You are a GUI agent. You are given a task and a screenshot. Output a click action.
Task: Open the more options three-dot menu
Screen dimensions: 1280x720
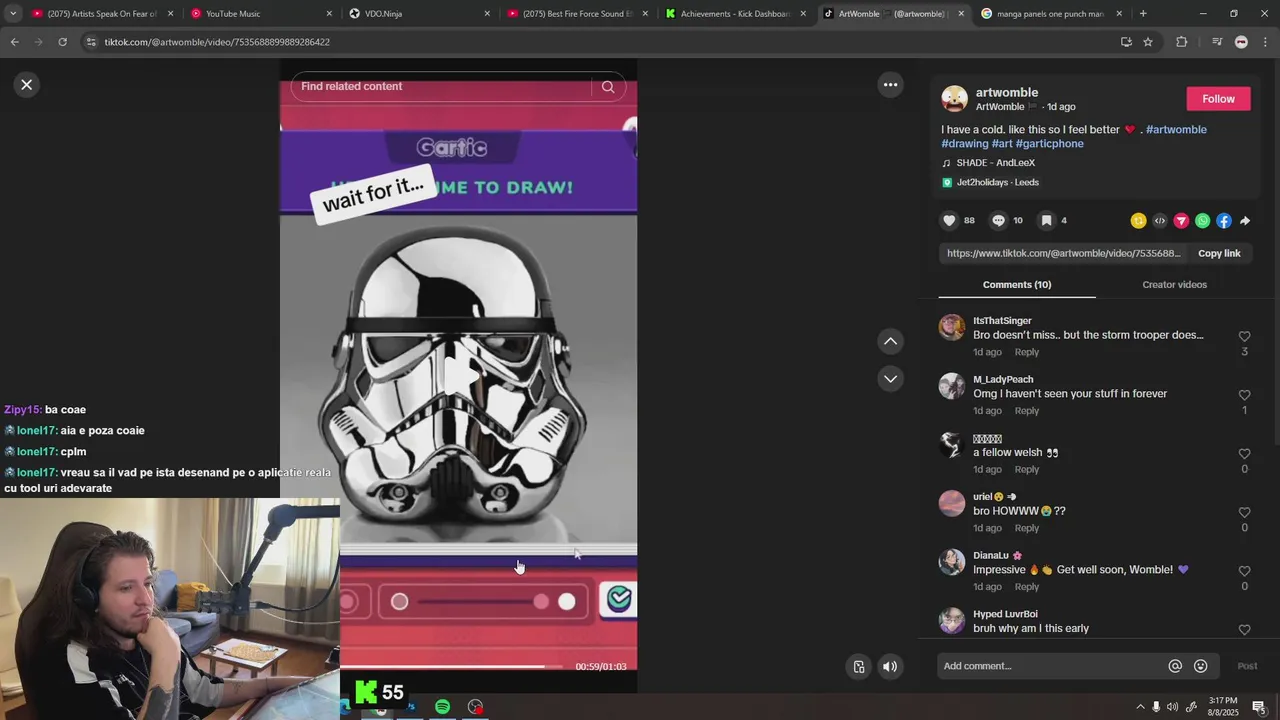(890, 85)
